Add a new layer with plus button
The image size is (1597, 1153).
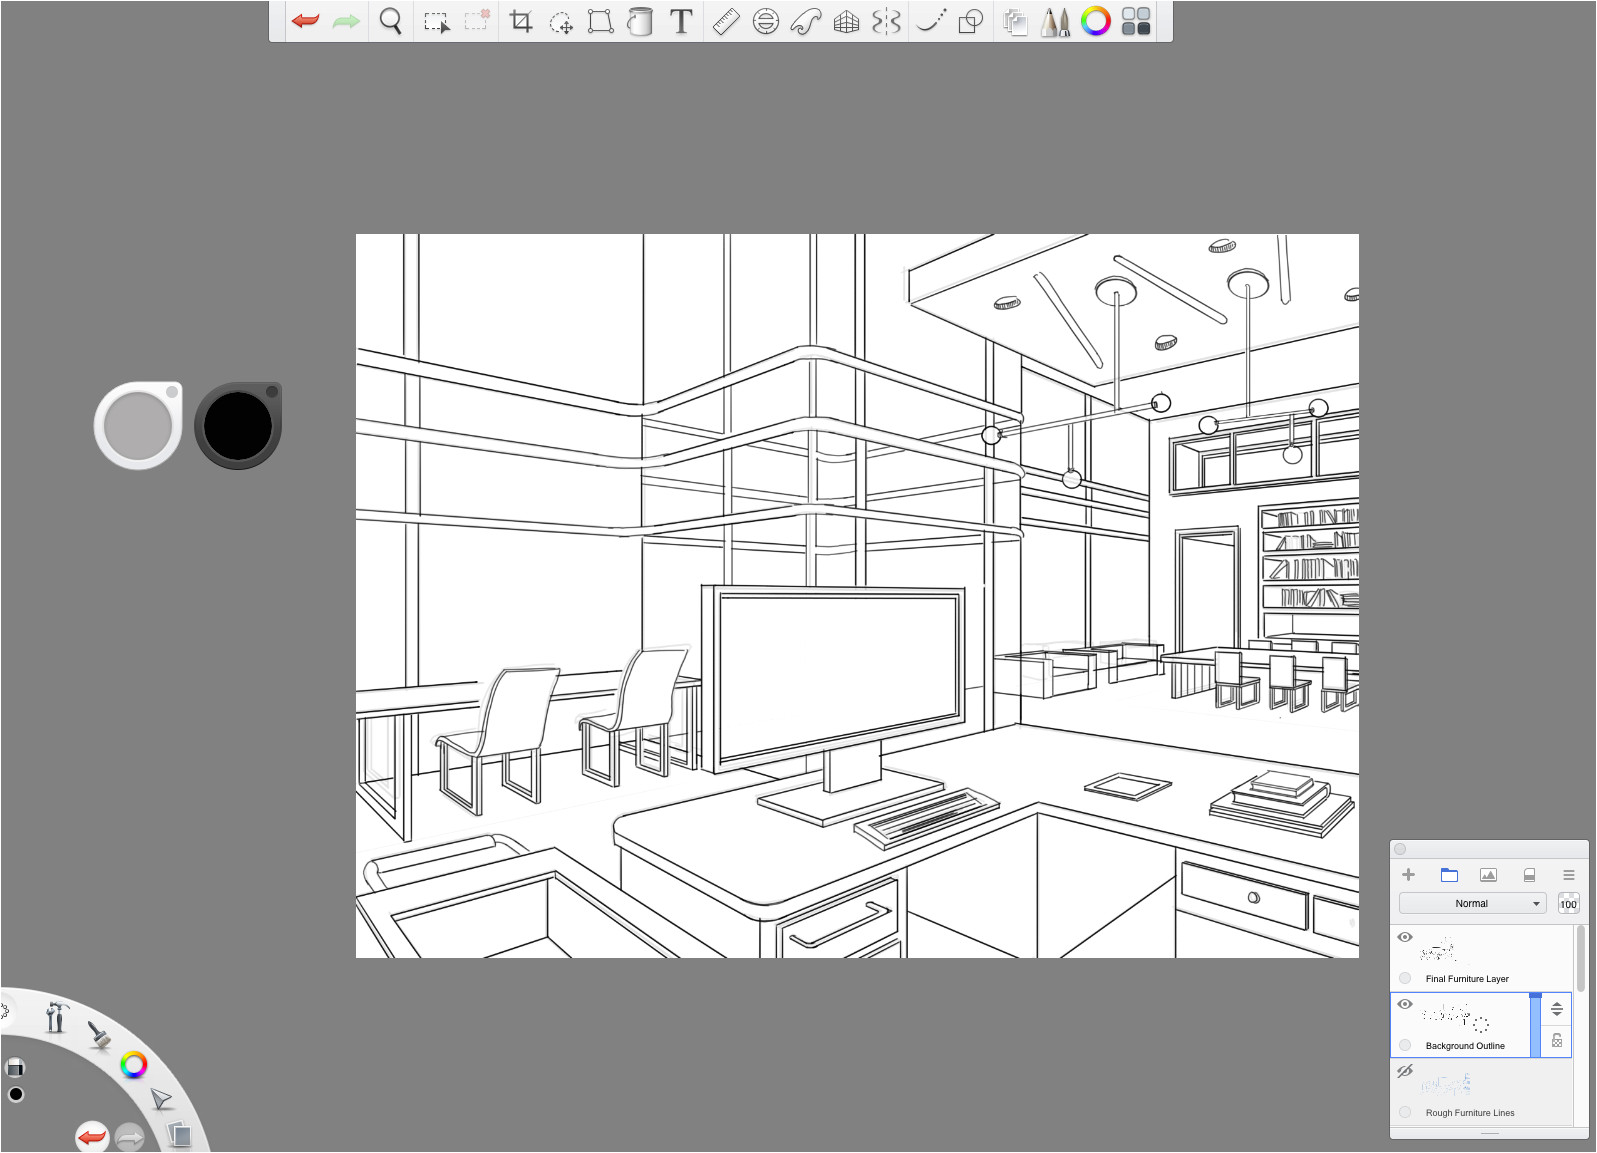pyautogui.click(x=1409, y=875)
